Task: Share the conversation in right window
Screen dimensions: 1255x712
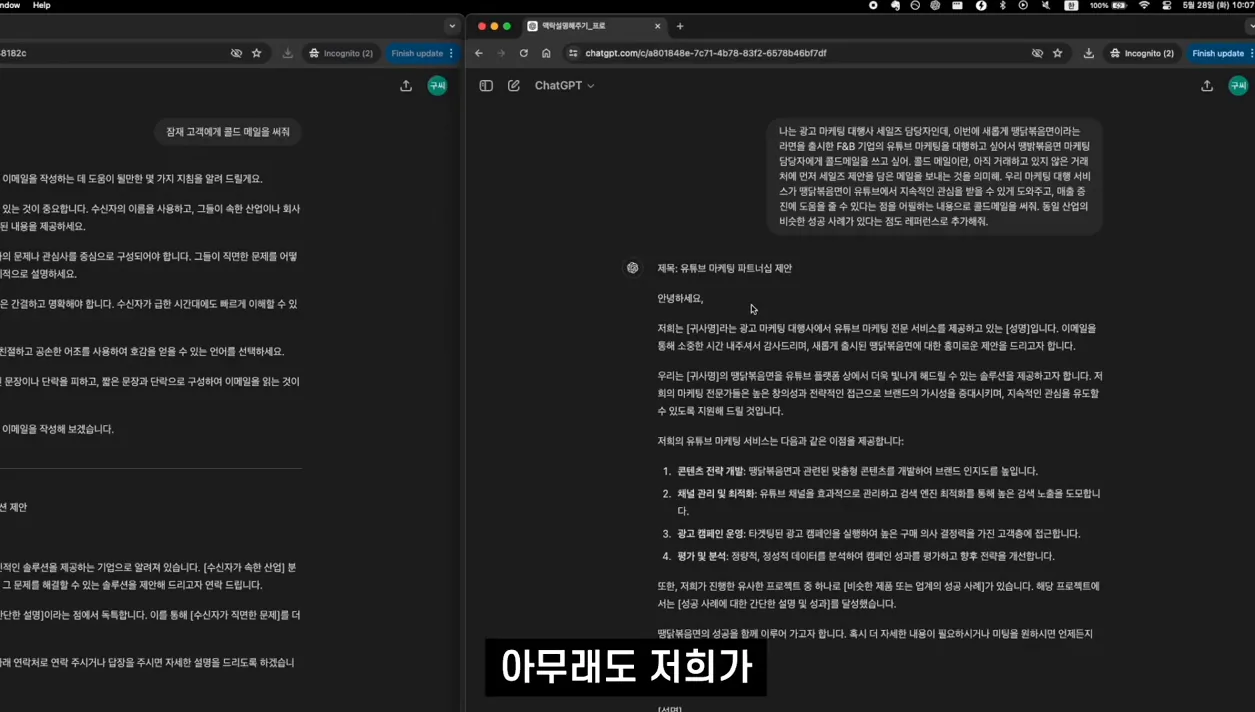Action: click(1207, 86)
